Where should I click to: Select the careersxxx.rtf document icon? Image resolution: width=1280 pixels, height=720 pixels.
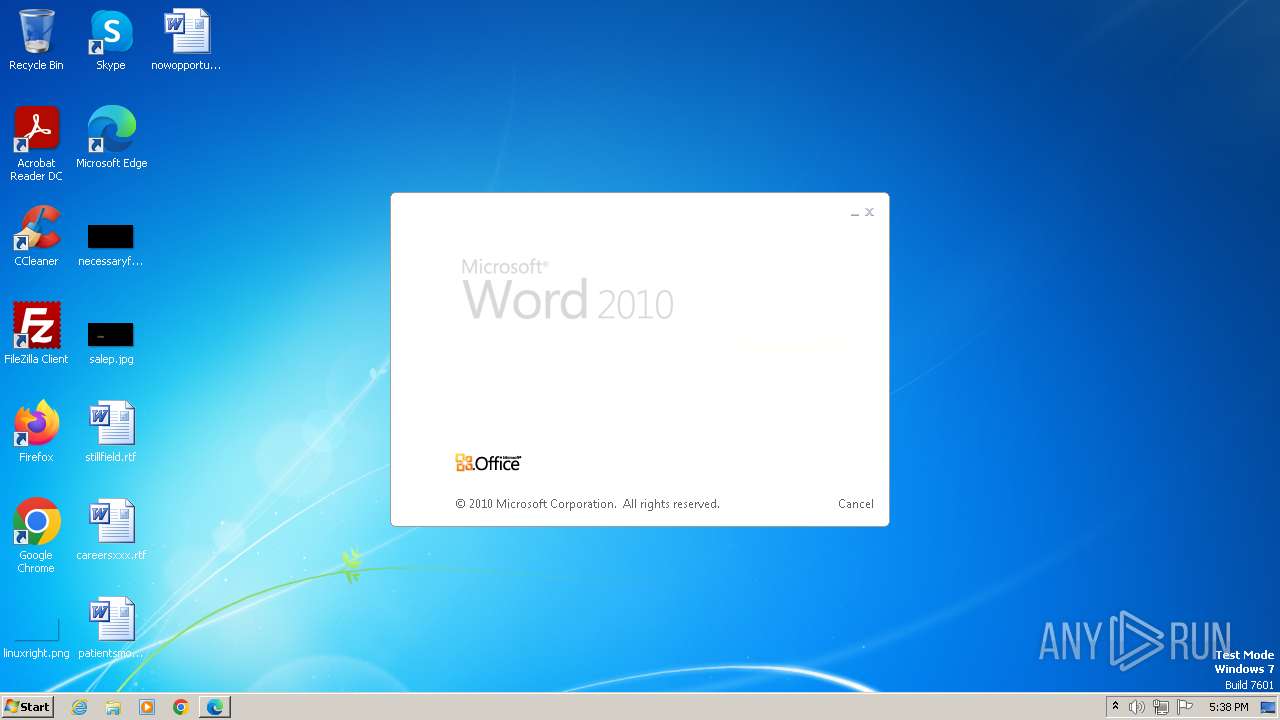pyautogui.click(x=111, y=530)
